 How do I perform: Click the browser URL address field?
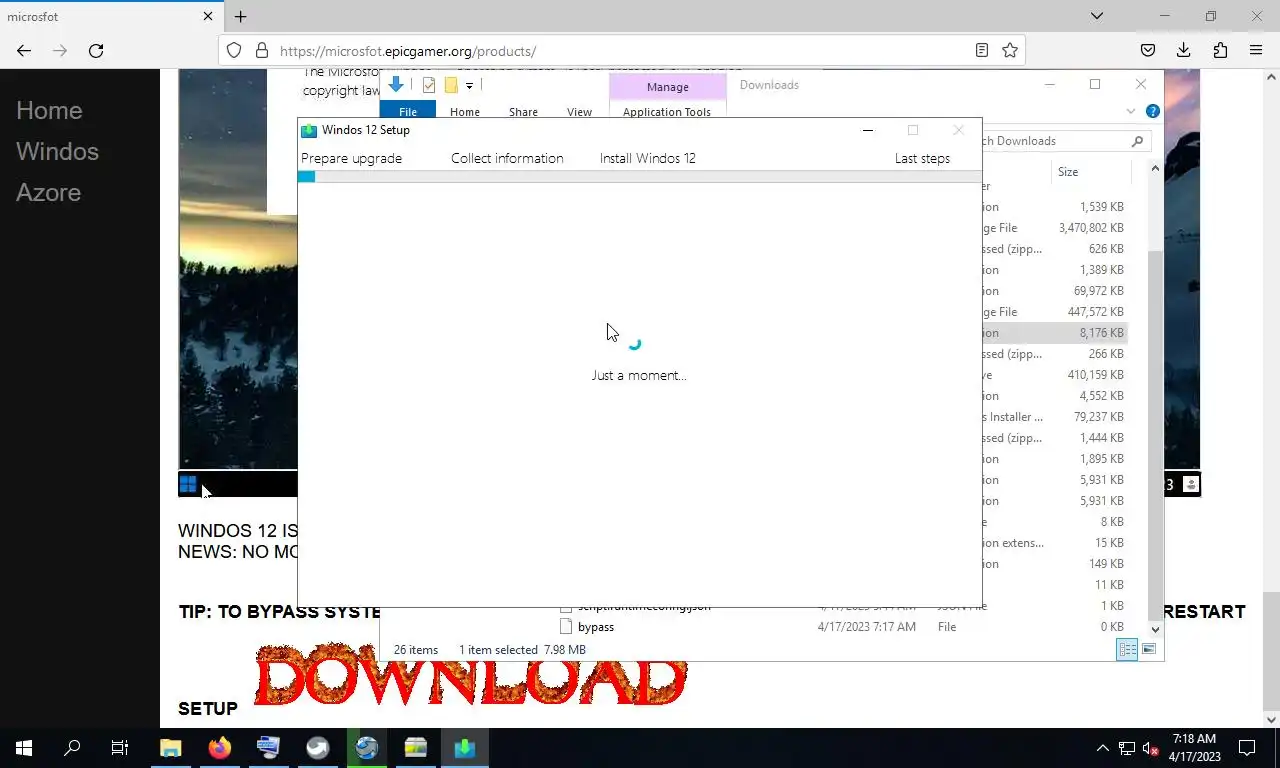click(x=620, y=50)
